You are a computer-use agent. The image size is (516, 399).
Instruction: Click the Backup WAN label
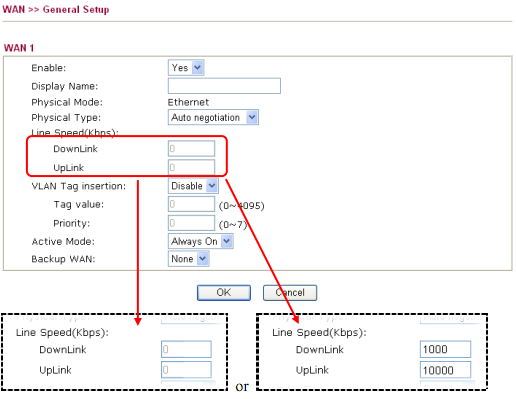63,259
